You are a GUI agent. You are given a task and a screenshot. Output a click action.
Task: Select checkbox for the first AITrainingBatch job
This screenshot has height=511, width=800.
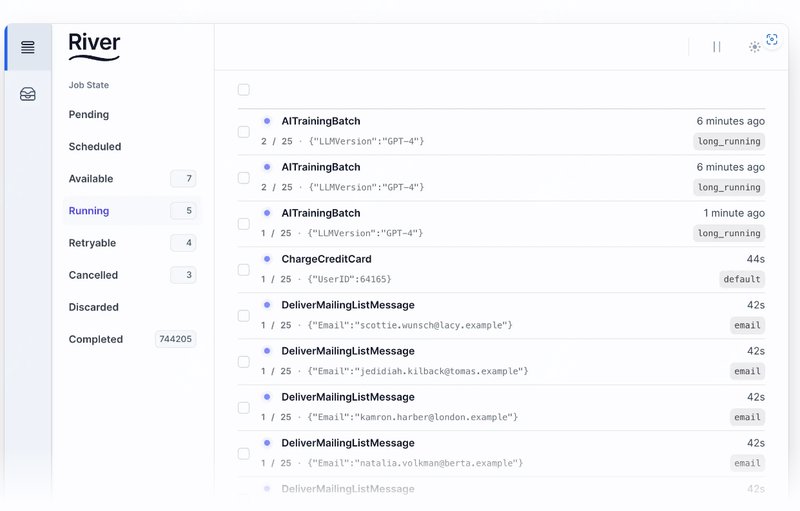click(244, 132)
